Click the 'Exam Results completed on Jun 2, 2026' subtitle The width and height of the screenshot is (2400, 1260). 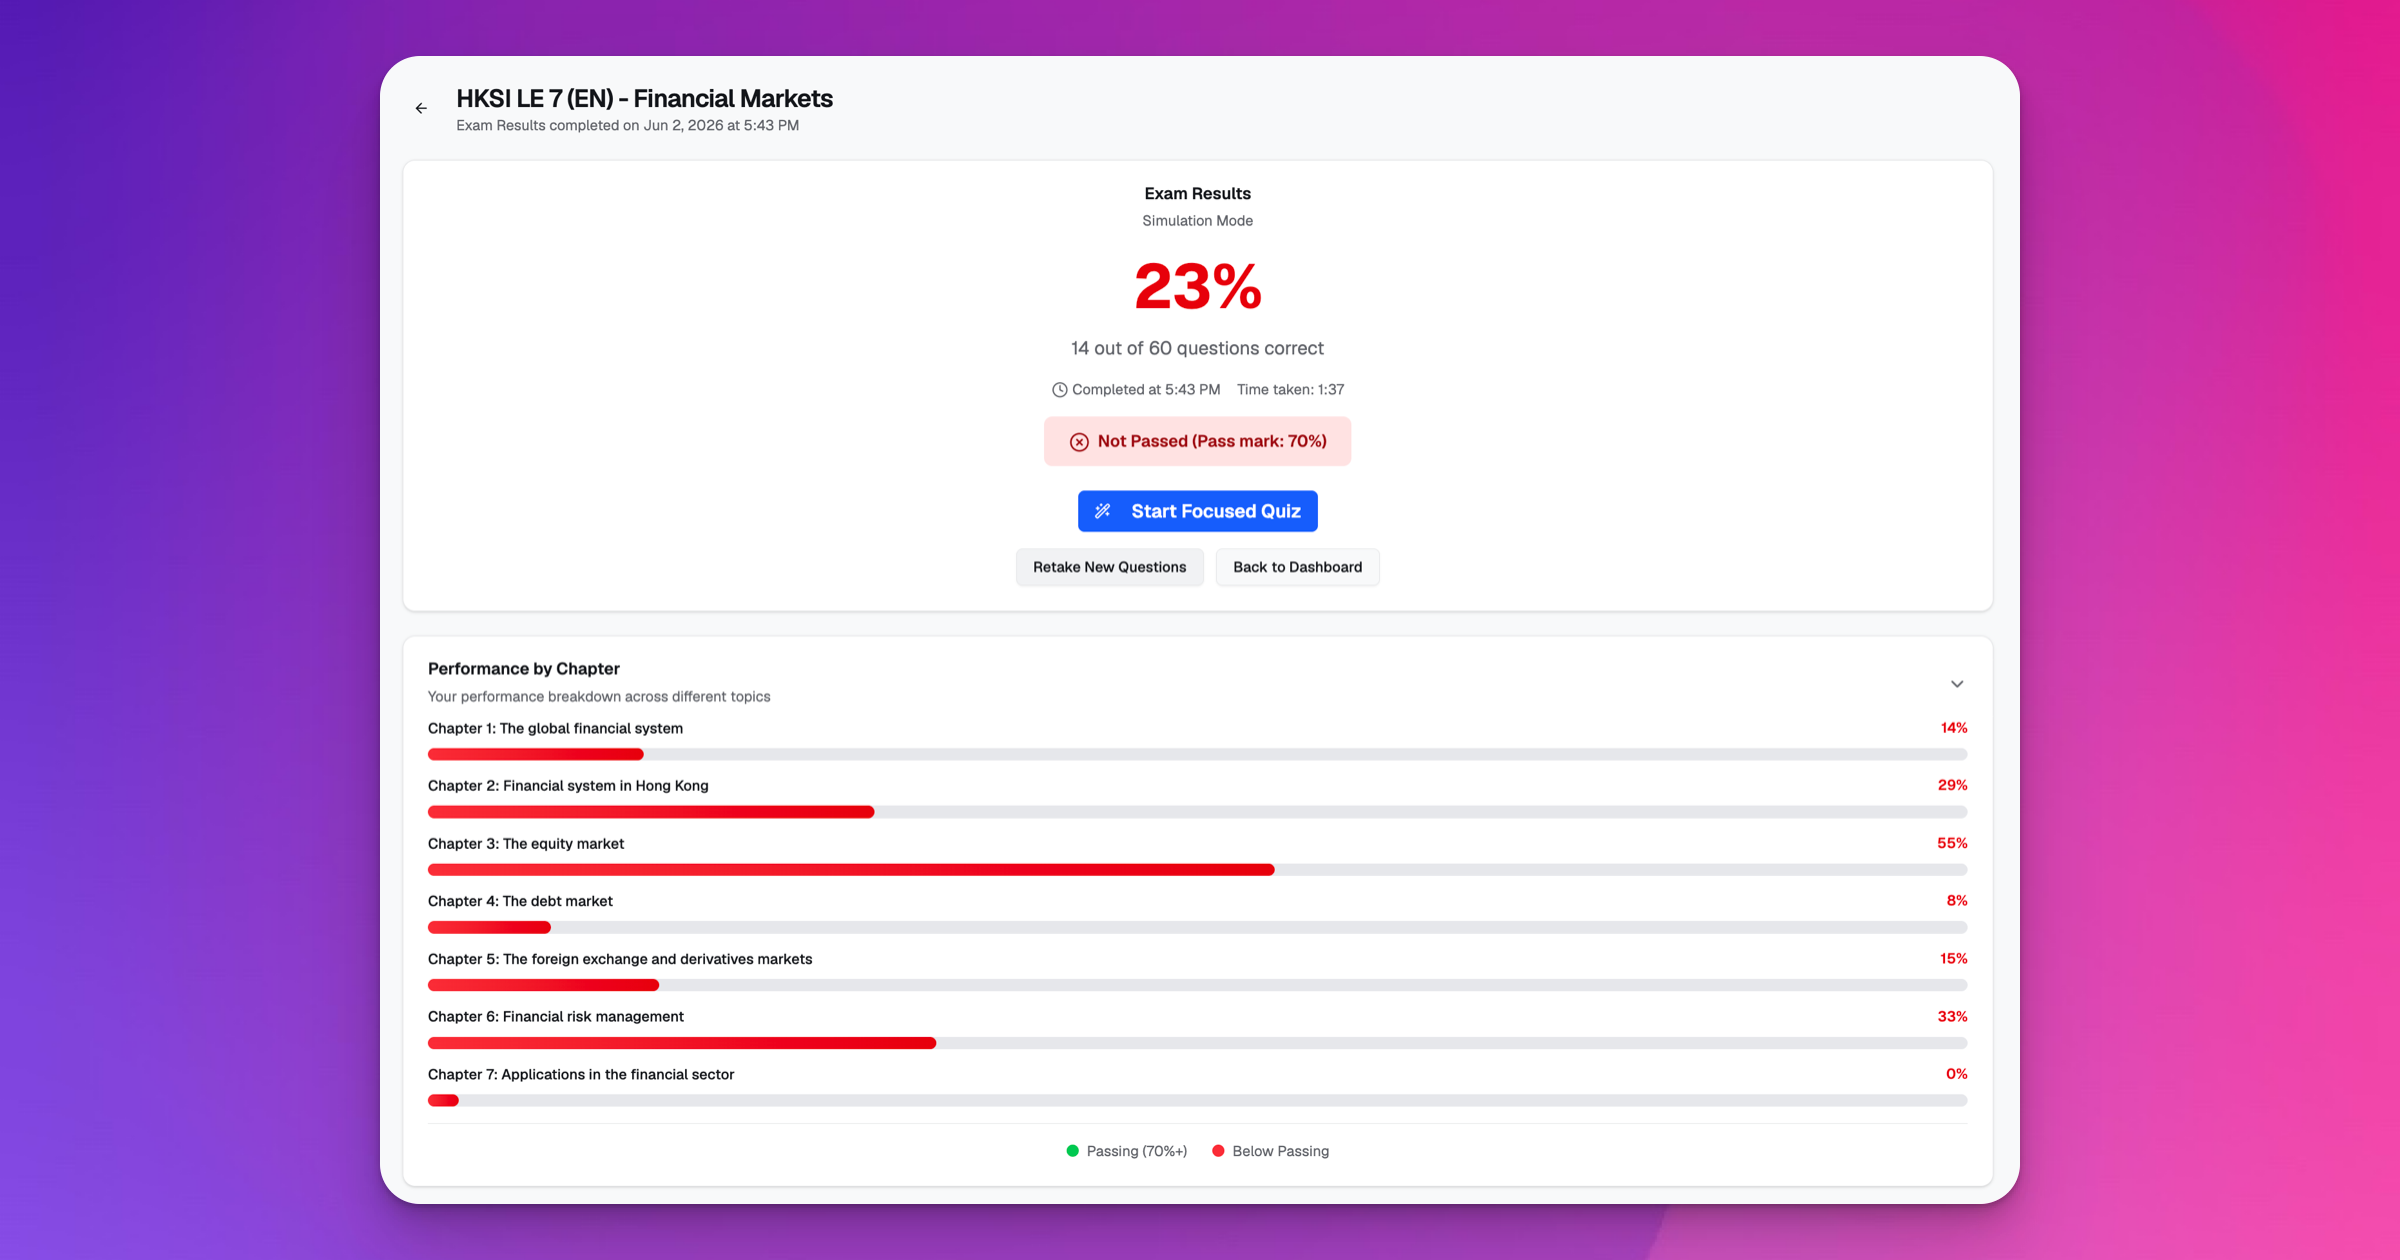pyautogui.click(x=627, y=126)
